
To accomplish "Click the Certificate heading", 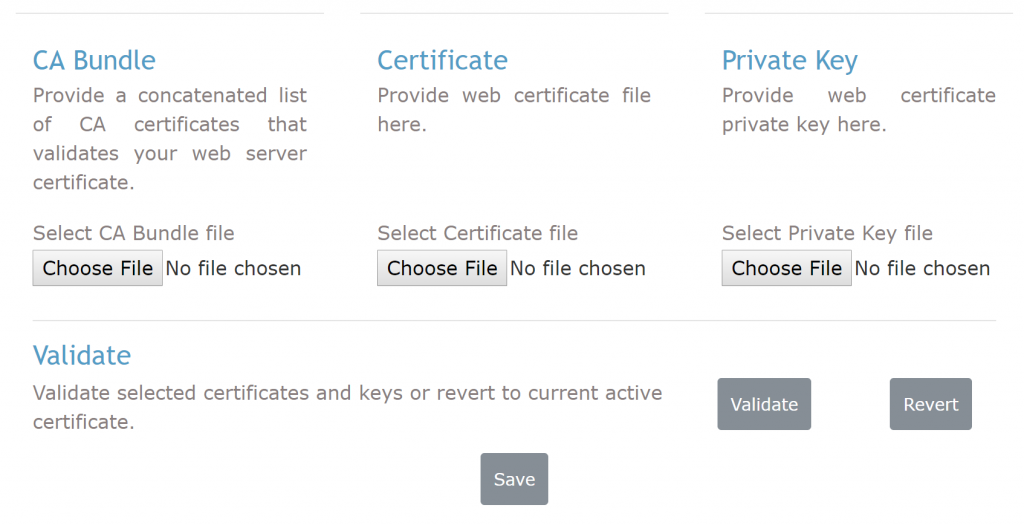I will point(443,60).
